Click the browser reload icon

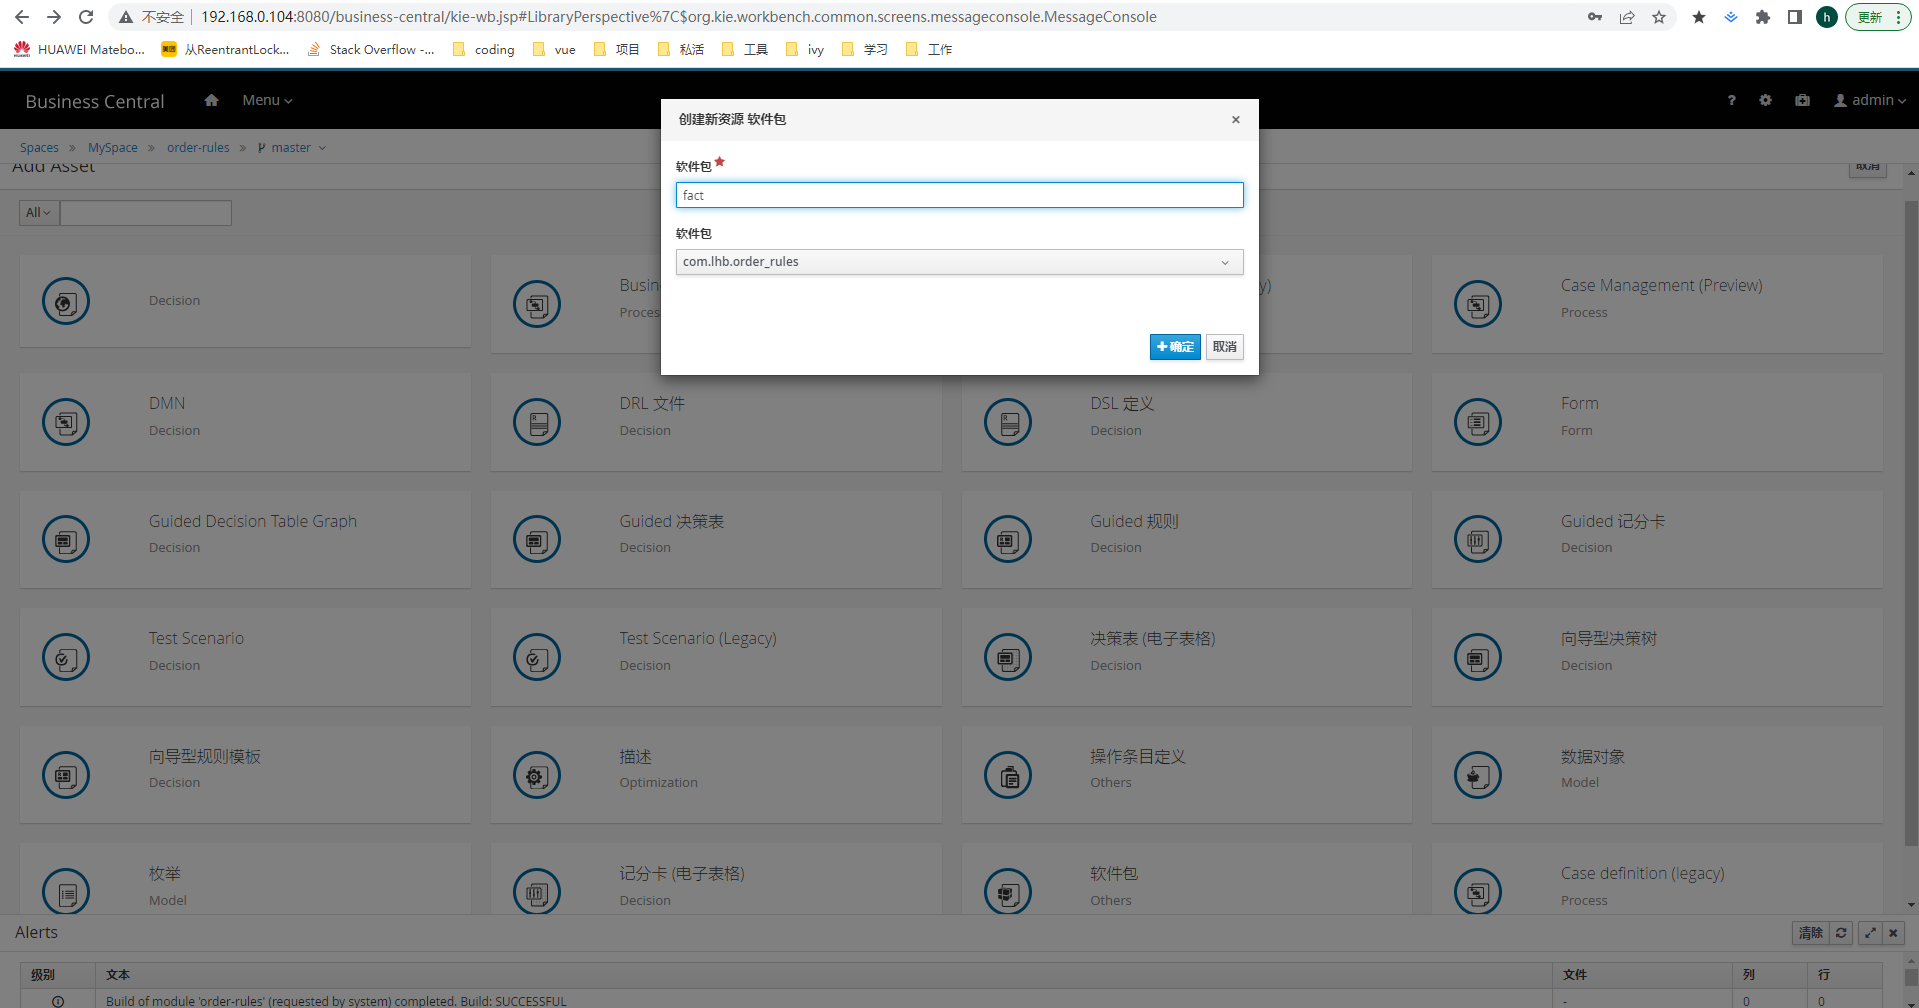(86, 17)
